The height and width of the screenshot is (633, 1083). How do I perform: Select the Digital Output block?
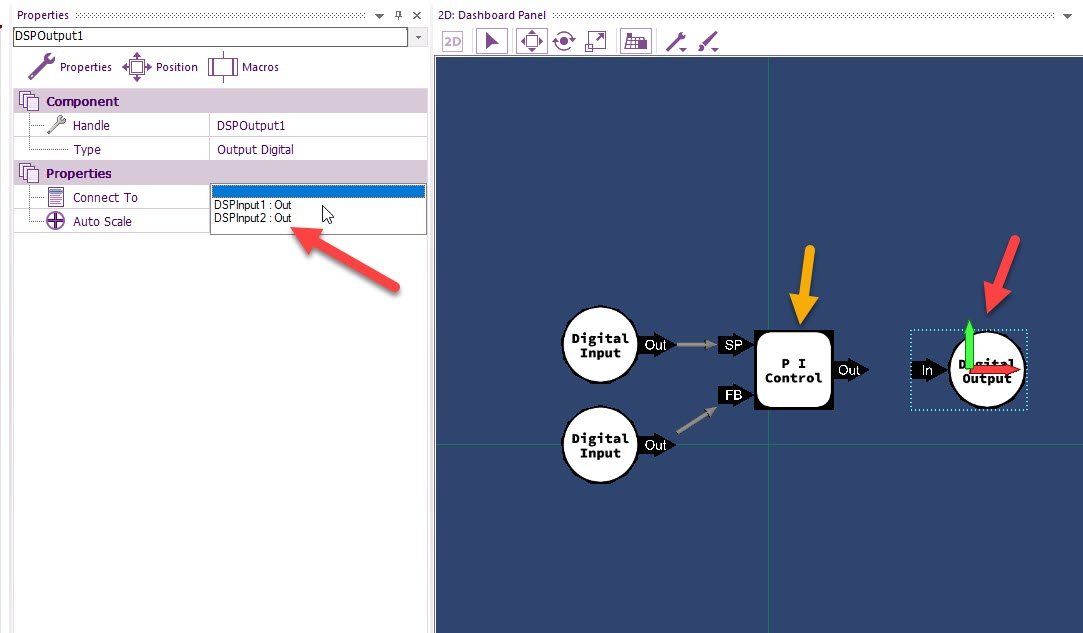(x=987, y=370)
